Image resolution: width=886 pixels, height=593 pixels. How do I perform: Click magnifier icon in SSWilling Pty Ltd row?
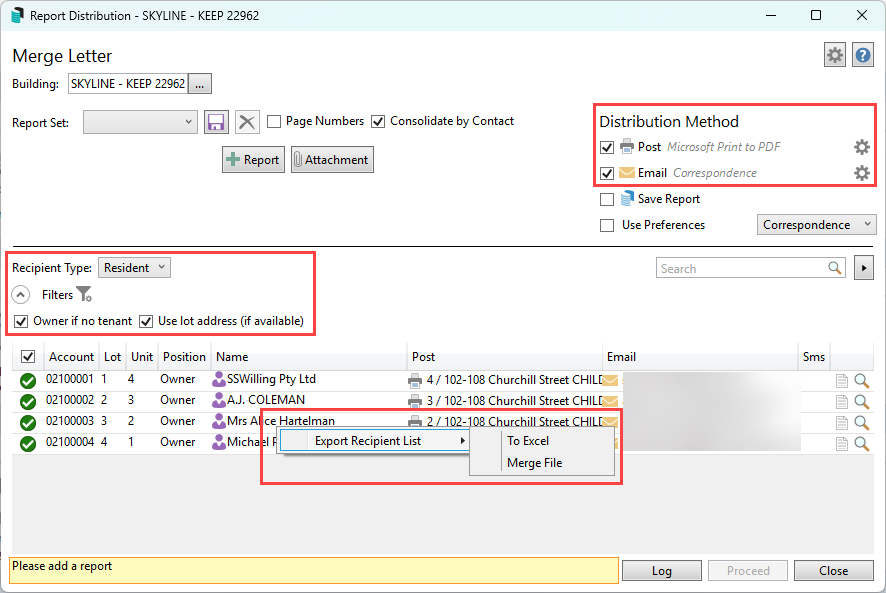[862, 381]
